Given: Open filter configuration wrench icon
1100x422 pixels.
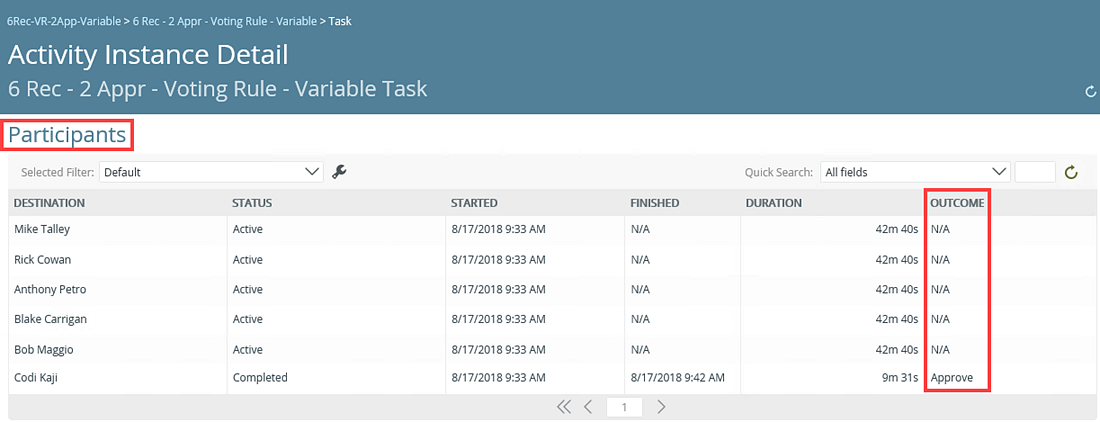Looking at the screenshot, I should coord(340,172).
